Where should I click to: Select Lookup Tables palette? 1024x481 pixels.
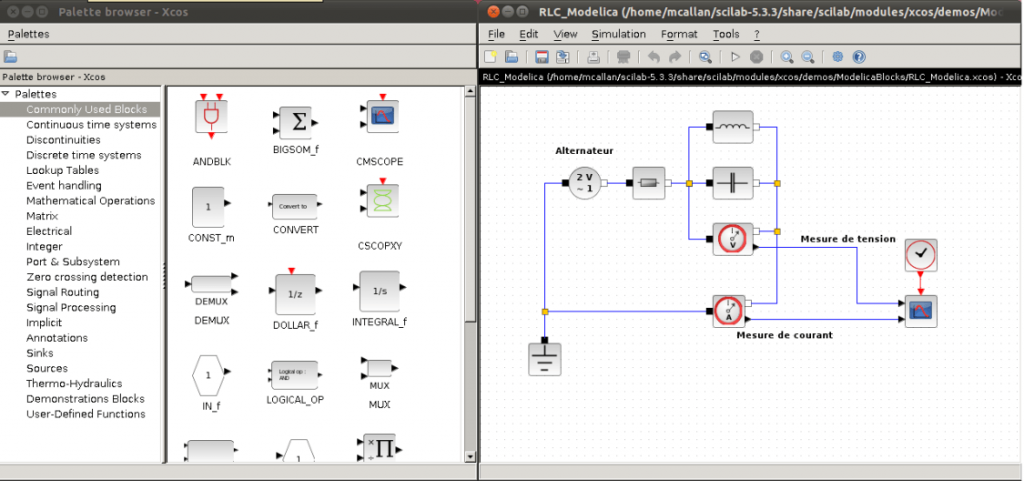pos(63,170)
